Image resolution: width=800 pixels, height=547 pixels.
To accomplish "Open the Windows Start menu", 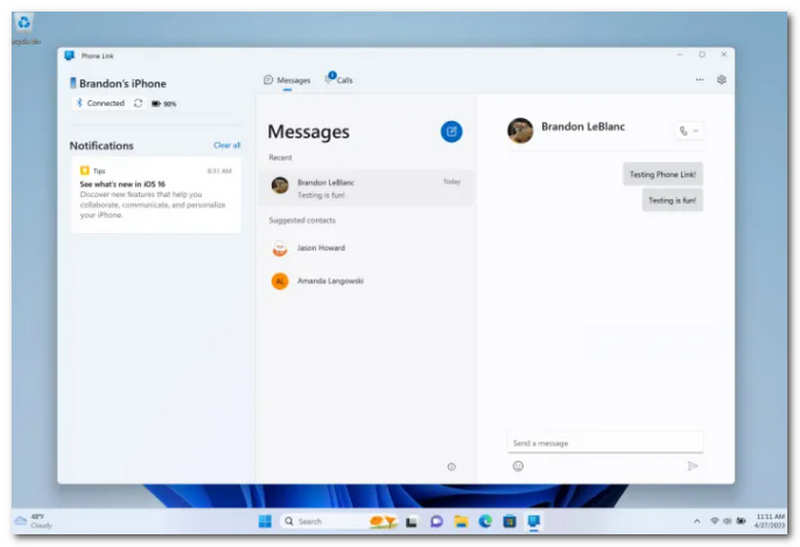I will coord(265,521).
